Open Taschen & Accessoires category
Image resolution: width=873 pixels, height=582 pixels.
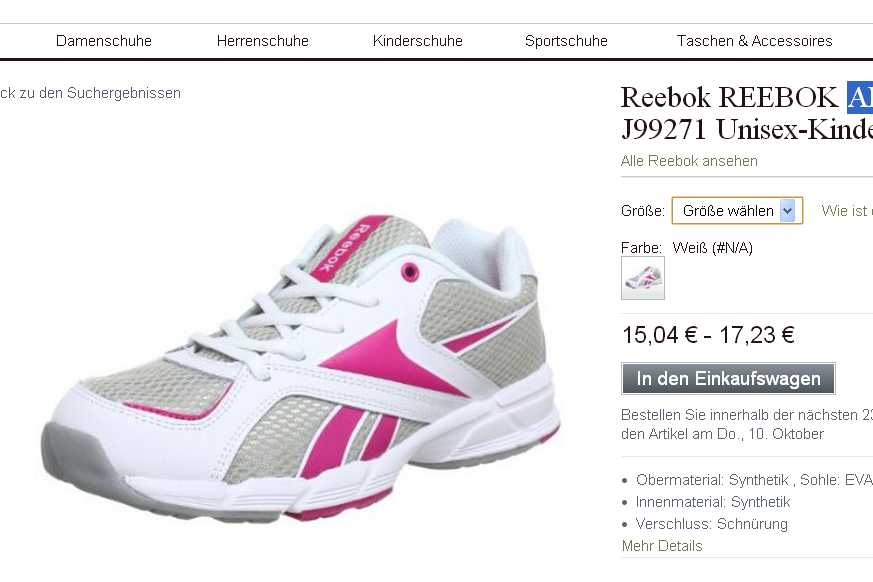[754, 41]
